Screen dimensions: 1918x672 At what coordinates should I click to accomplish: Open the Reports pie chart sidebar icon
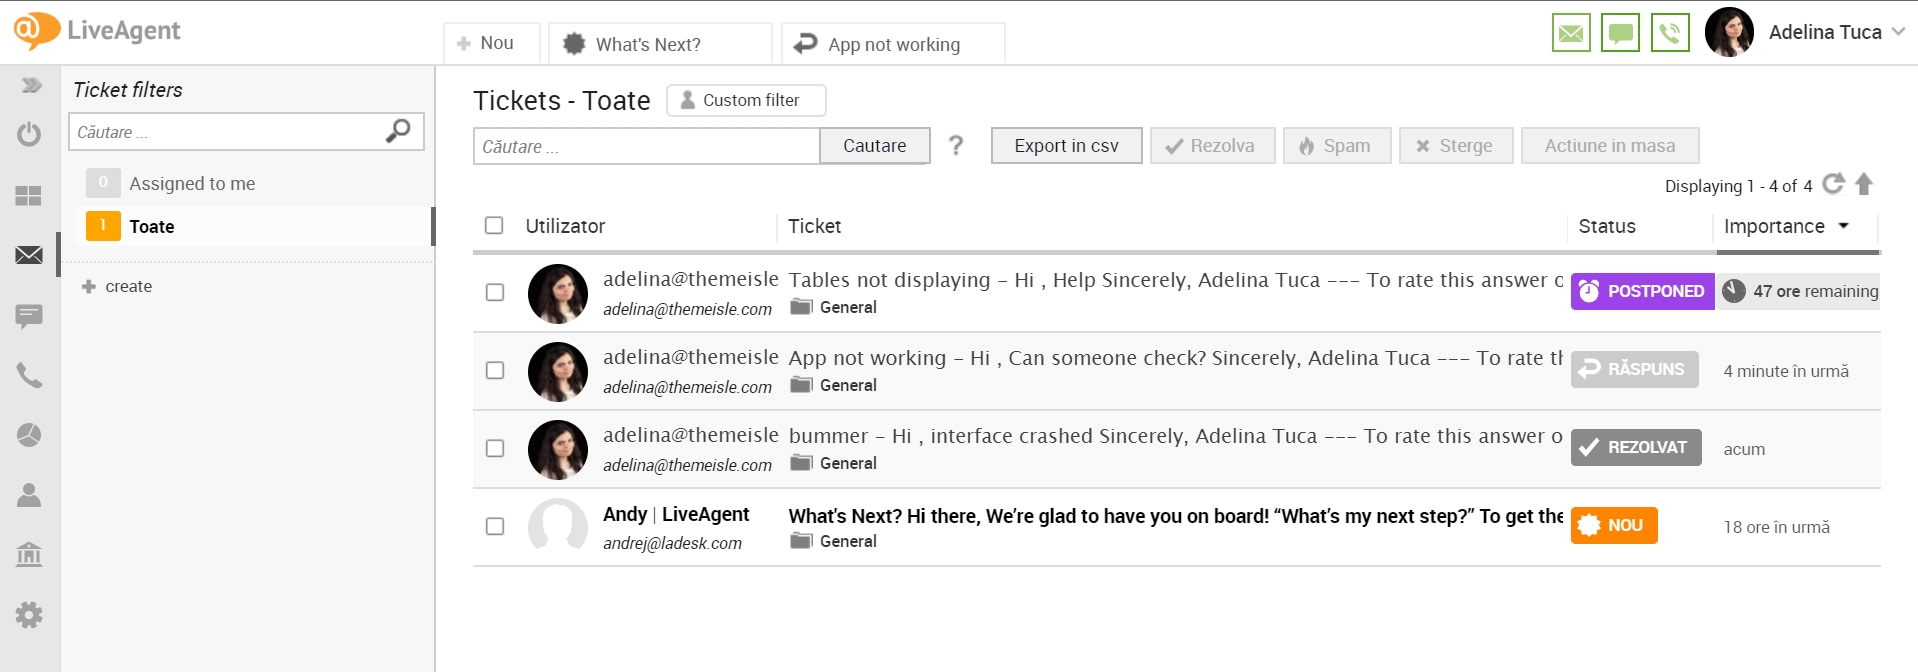tap(29, 435)
